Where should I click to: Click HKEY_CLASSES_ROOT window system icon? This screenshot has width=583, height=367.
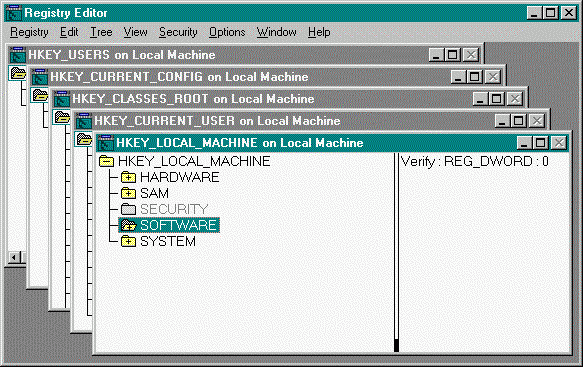pos(61,99)
